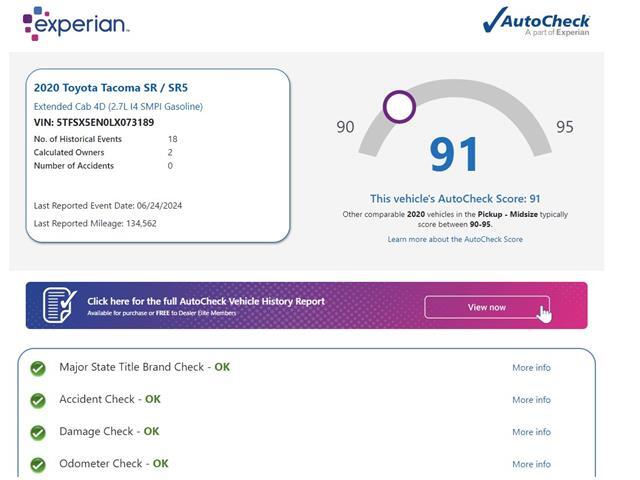The width and height of the screenshot is (640, 480).
Task: Click This vehicle's AutoCheck Score: 91 heading
Action: [455, 199]
